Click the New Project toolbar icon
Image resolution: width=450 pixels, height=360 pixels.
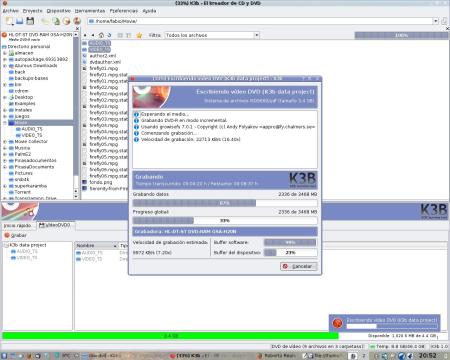9,21
